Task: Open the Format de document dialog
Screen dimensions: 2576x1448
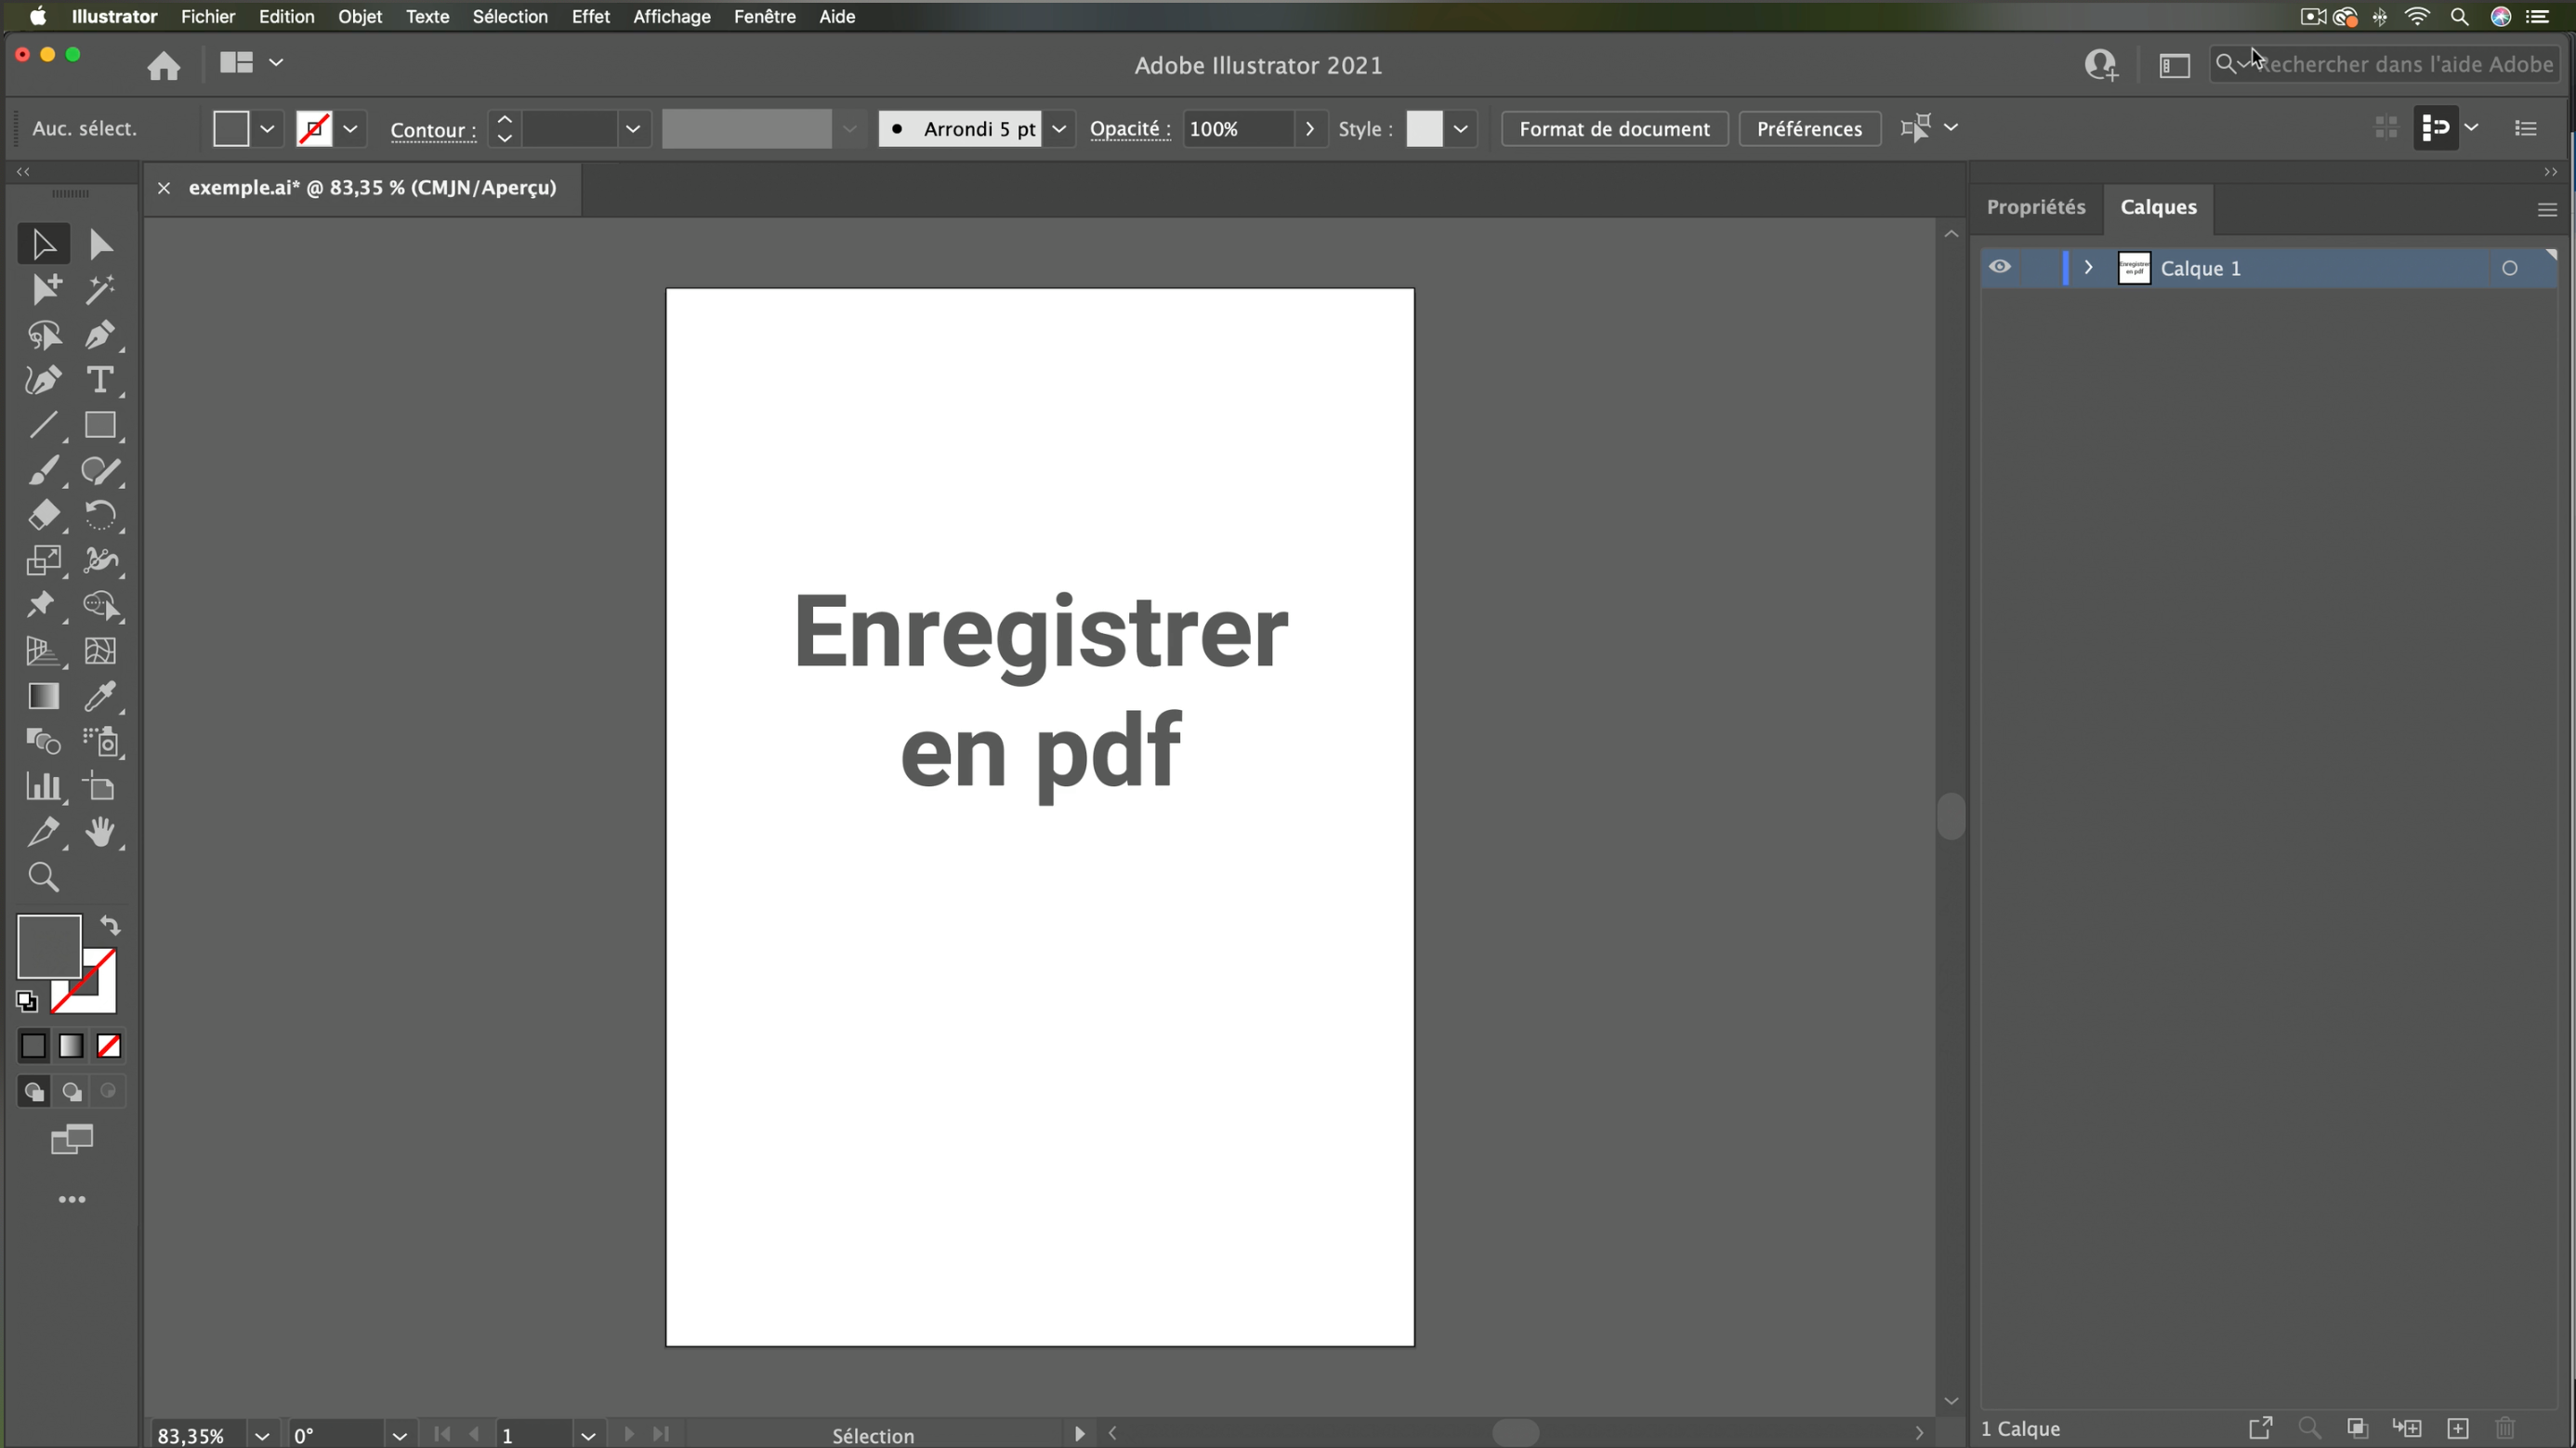Action: click(1613, 128)
